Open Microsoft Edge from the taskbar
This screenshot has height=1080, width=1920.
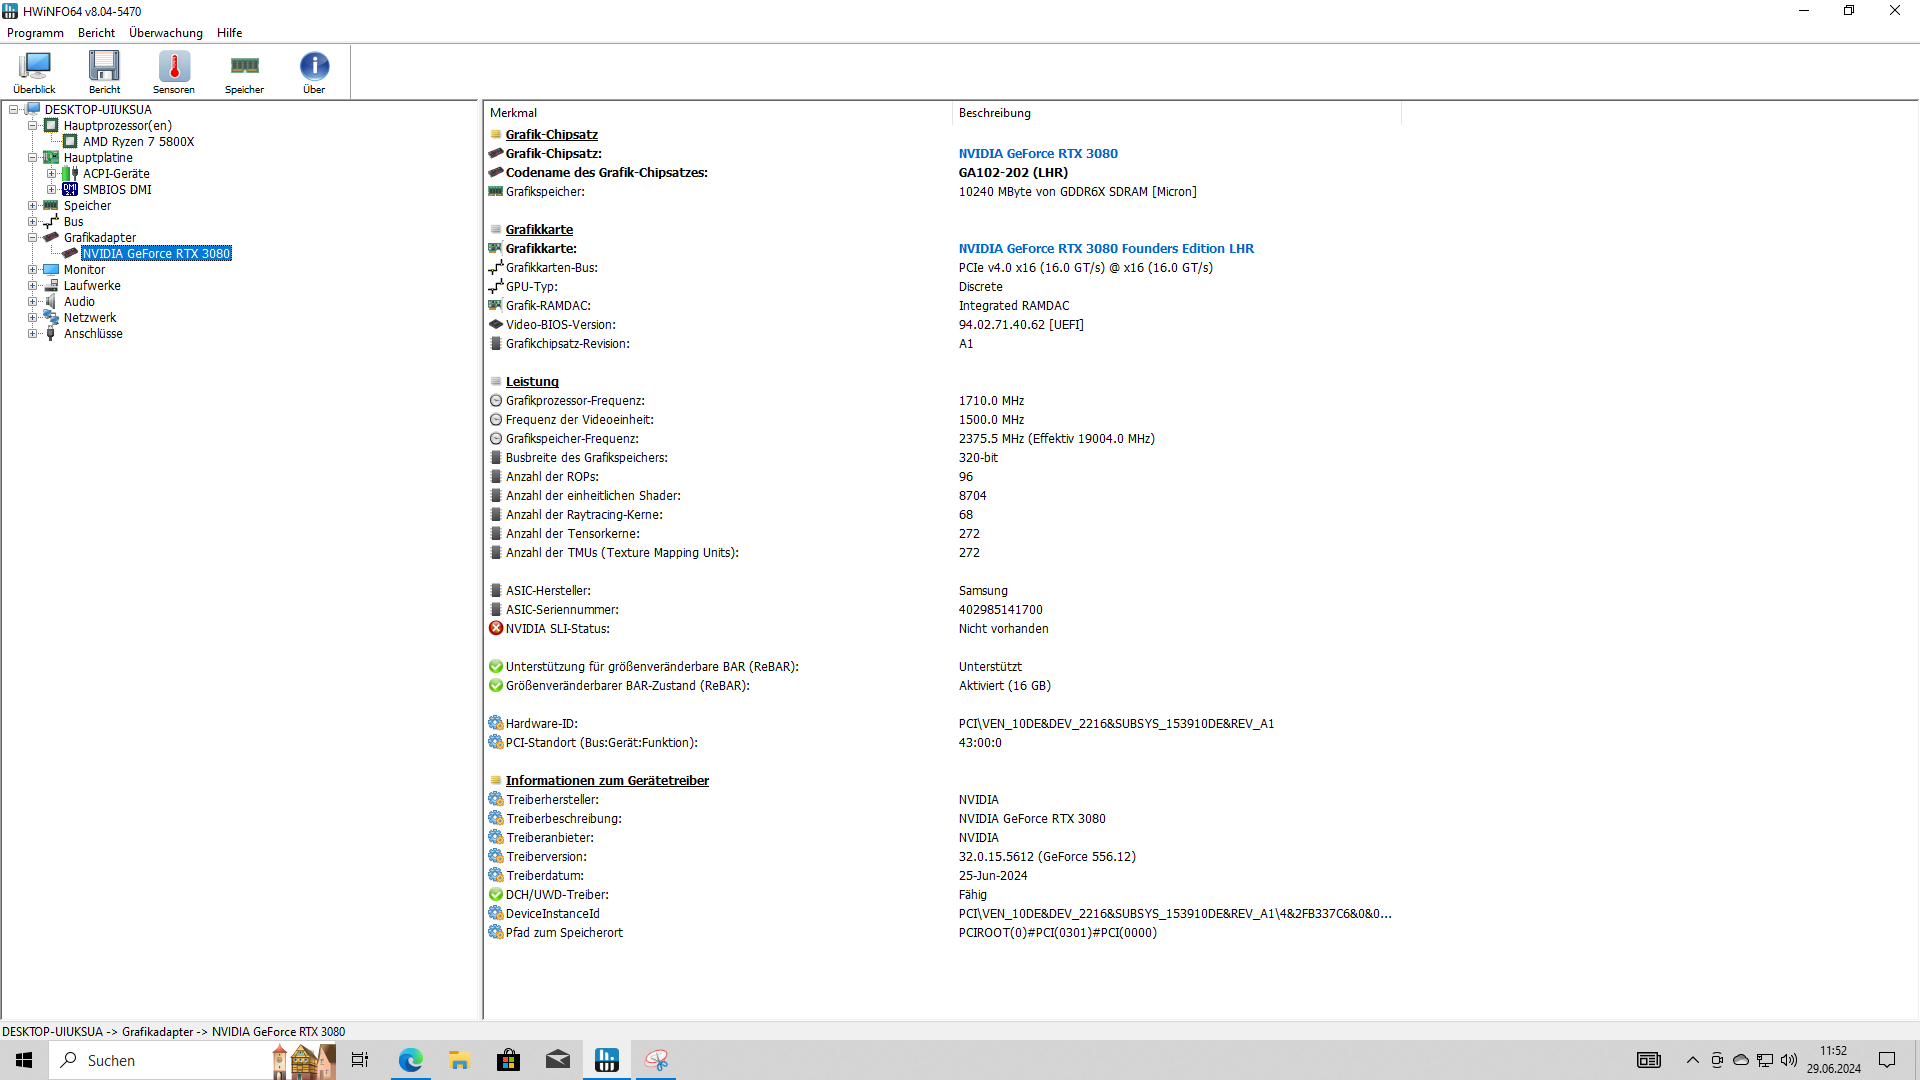410,1060
